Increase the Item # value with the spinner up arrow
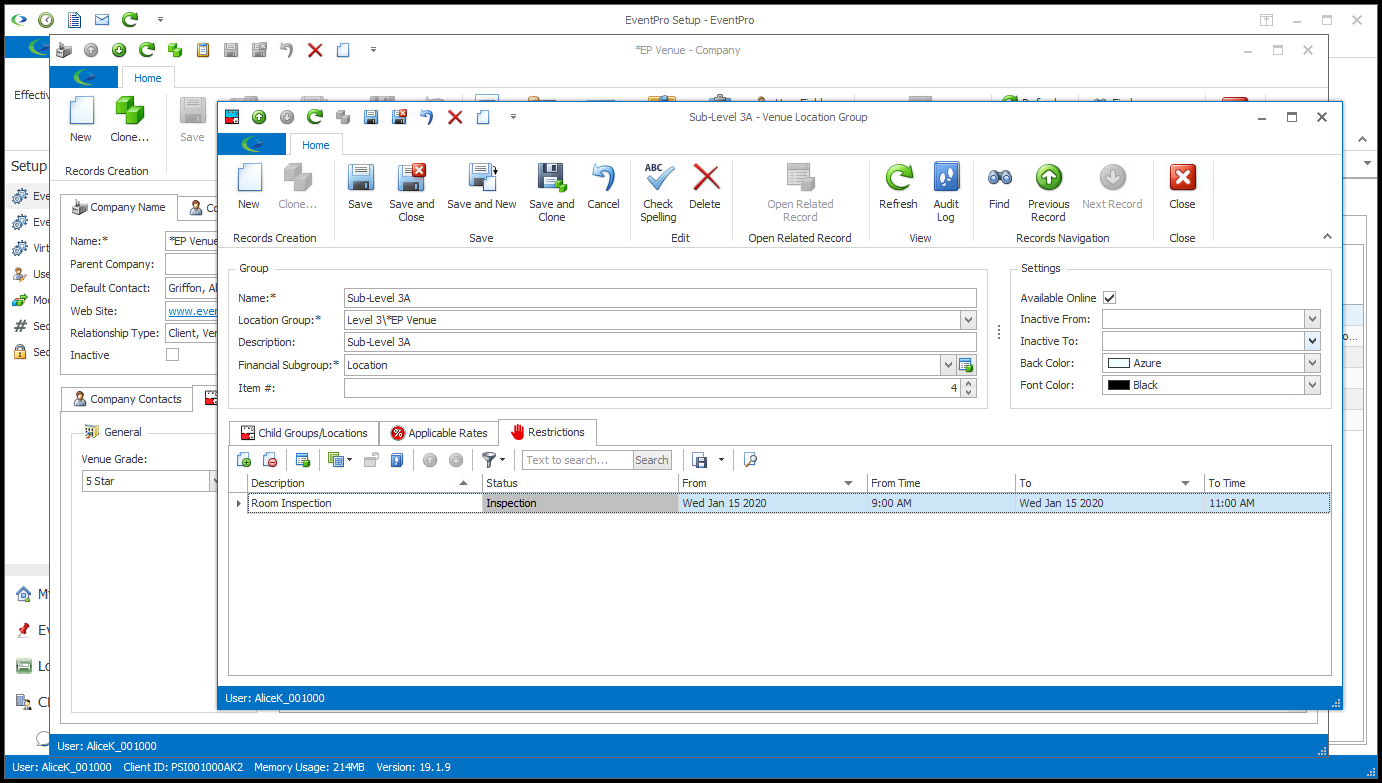Viewport: 1382px width, 783px height. tap(968, 383)
